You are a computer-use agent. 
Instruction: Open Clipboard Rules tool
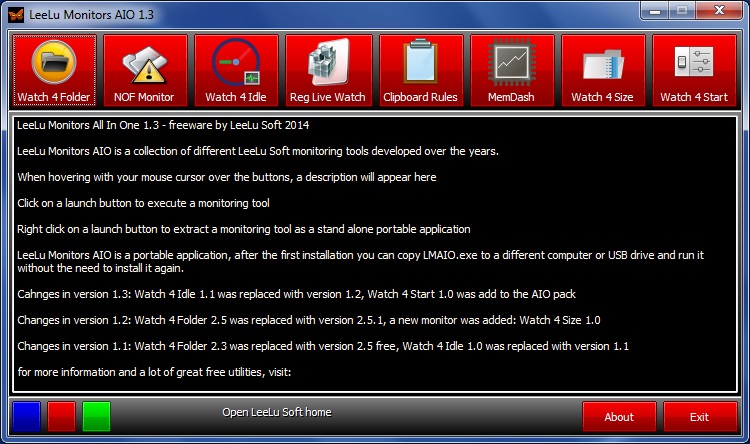(x=421, y=70)
